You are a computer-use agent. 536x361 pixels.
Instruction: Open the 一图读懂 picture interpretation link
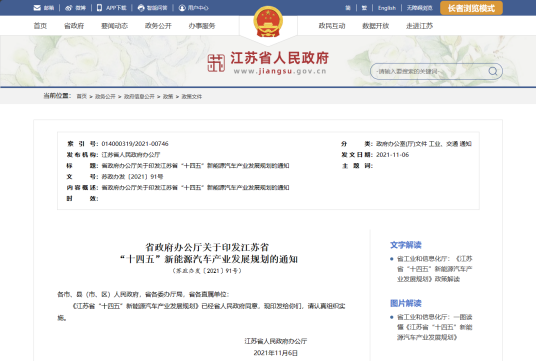point(434,327)
